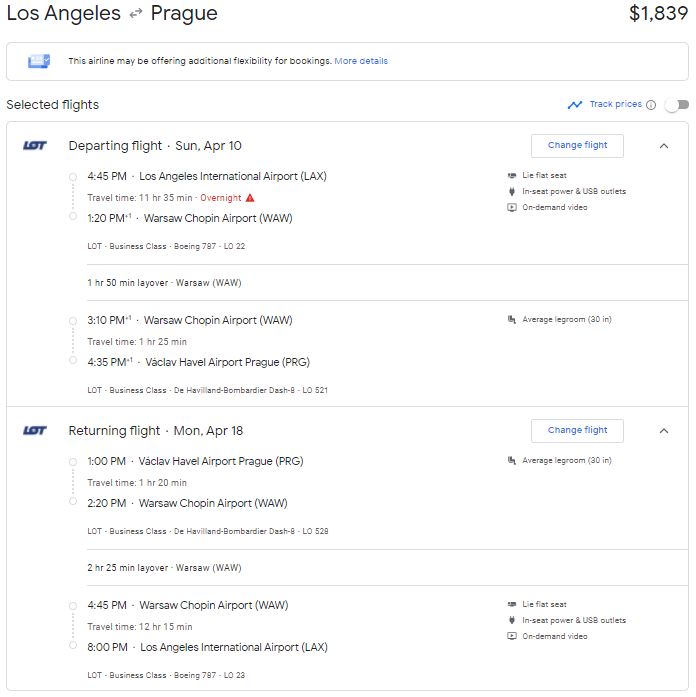Change flight for the returning trip
The image size is (696, 697).
click(577, 430)
